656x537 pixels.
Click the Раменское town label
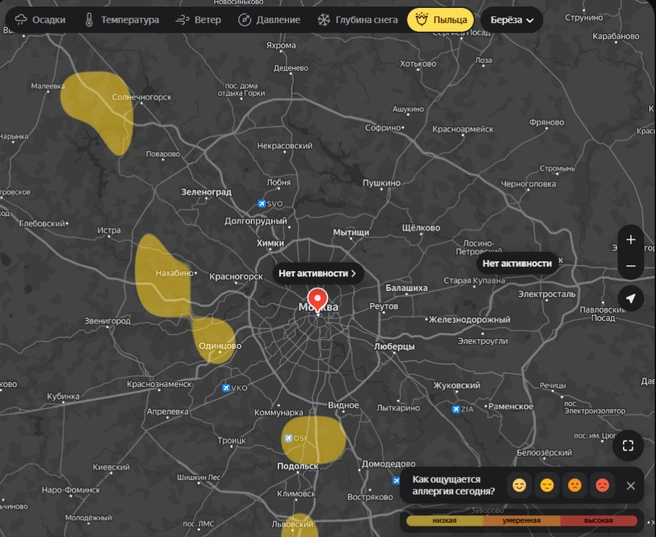[x=511, y=407]
